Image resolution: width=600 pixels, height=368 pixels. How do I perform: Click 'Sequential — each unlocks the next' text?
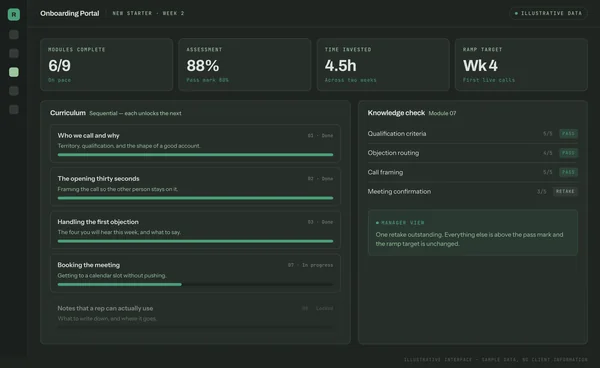[135, 113]
